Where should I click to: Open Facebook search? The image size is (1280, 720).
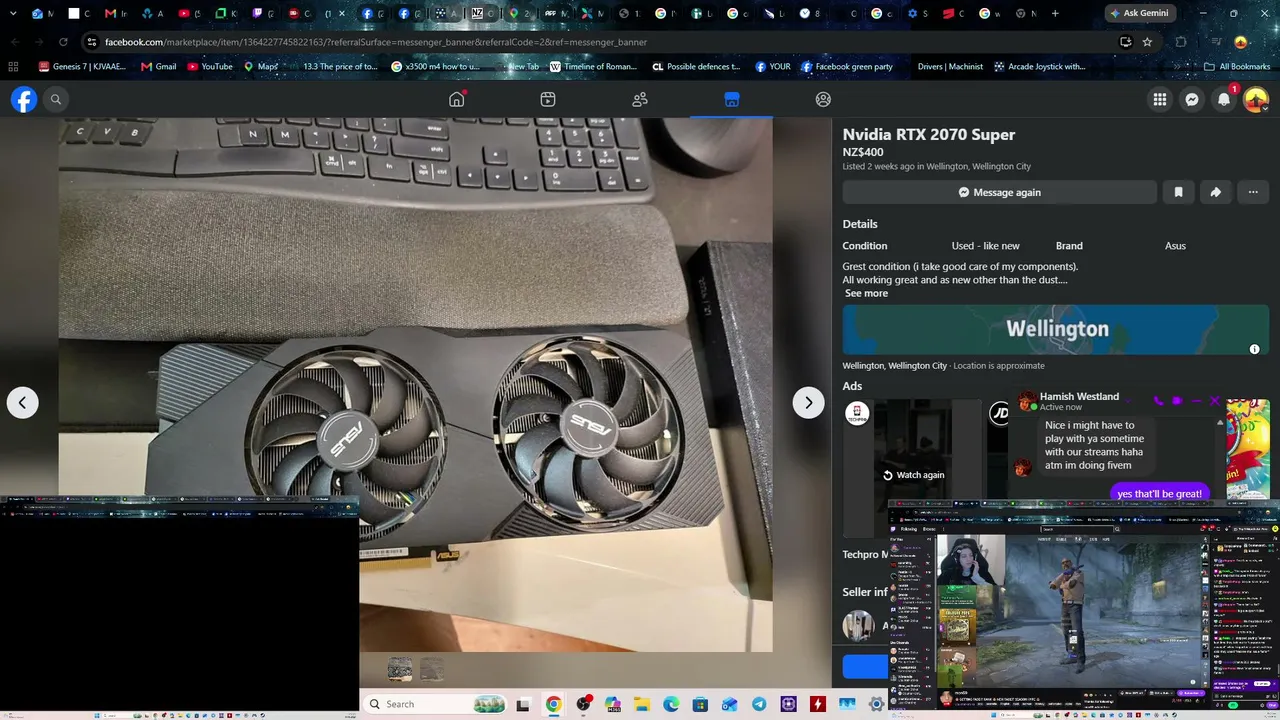click(56, 99)
